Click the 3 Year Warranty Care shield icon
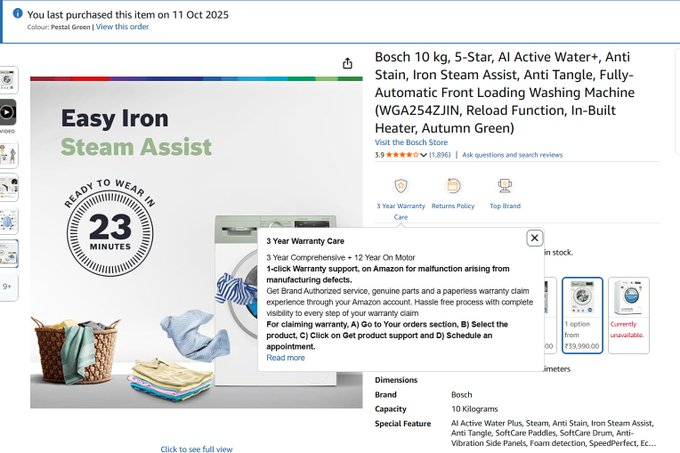The height and width of the screenshot is (453, 680). (401, 186)
